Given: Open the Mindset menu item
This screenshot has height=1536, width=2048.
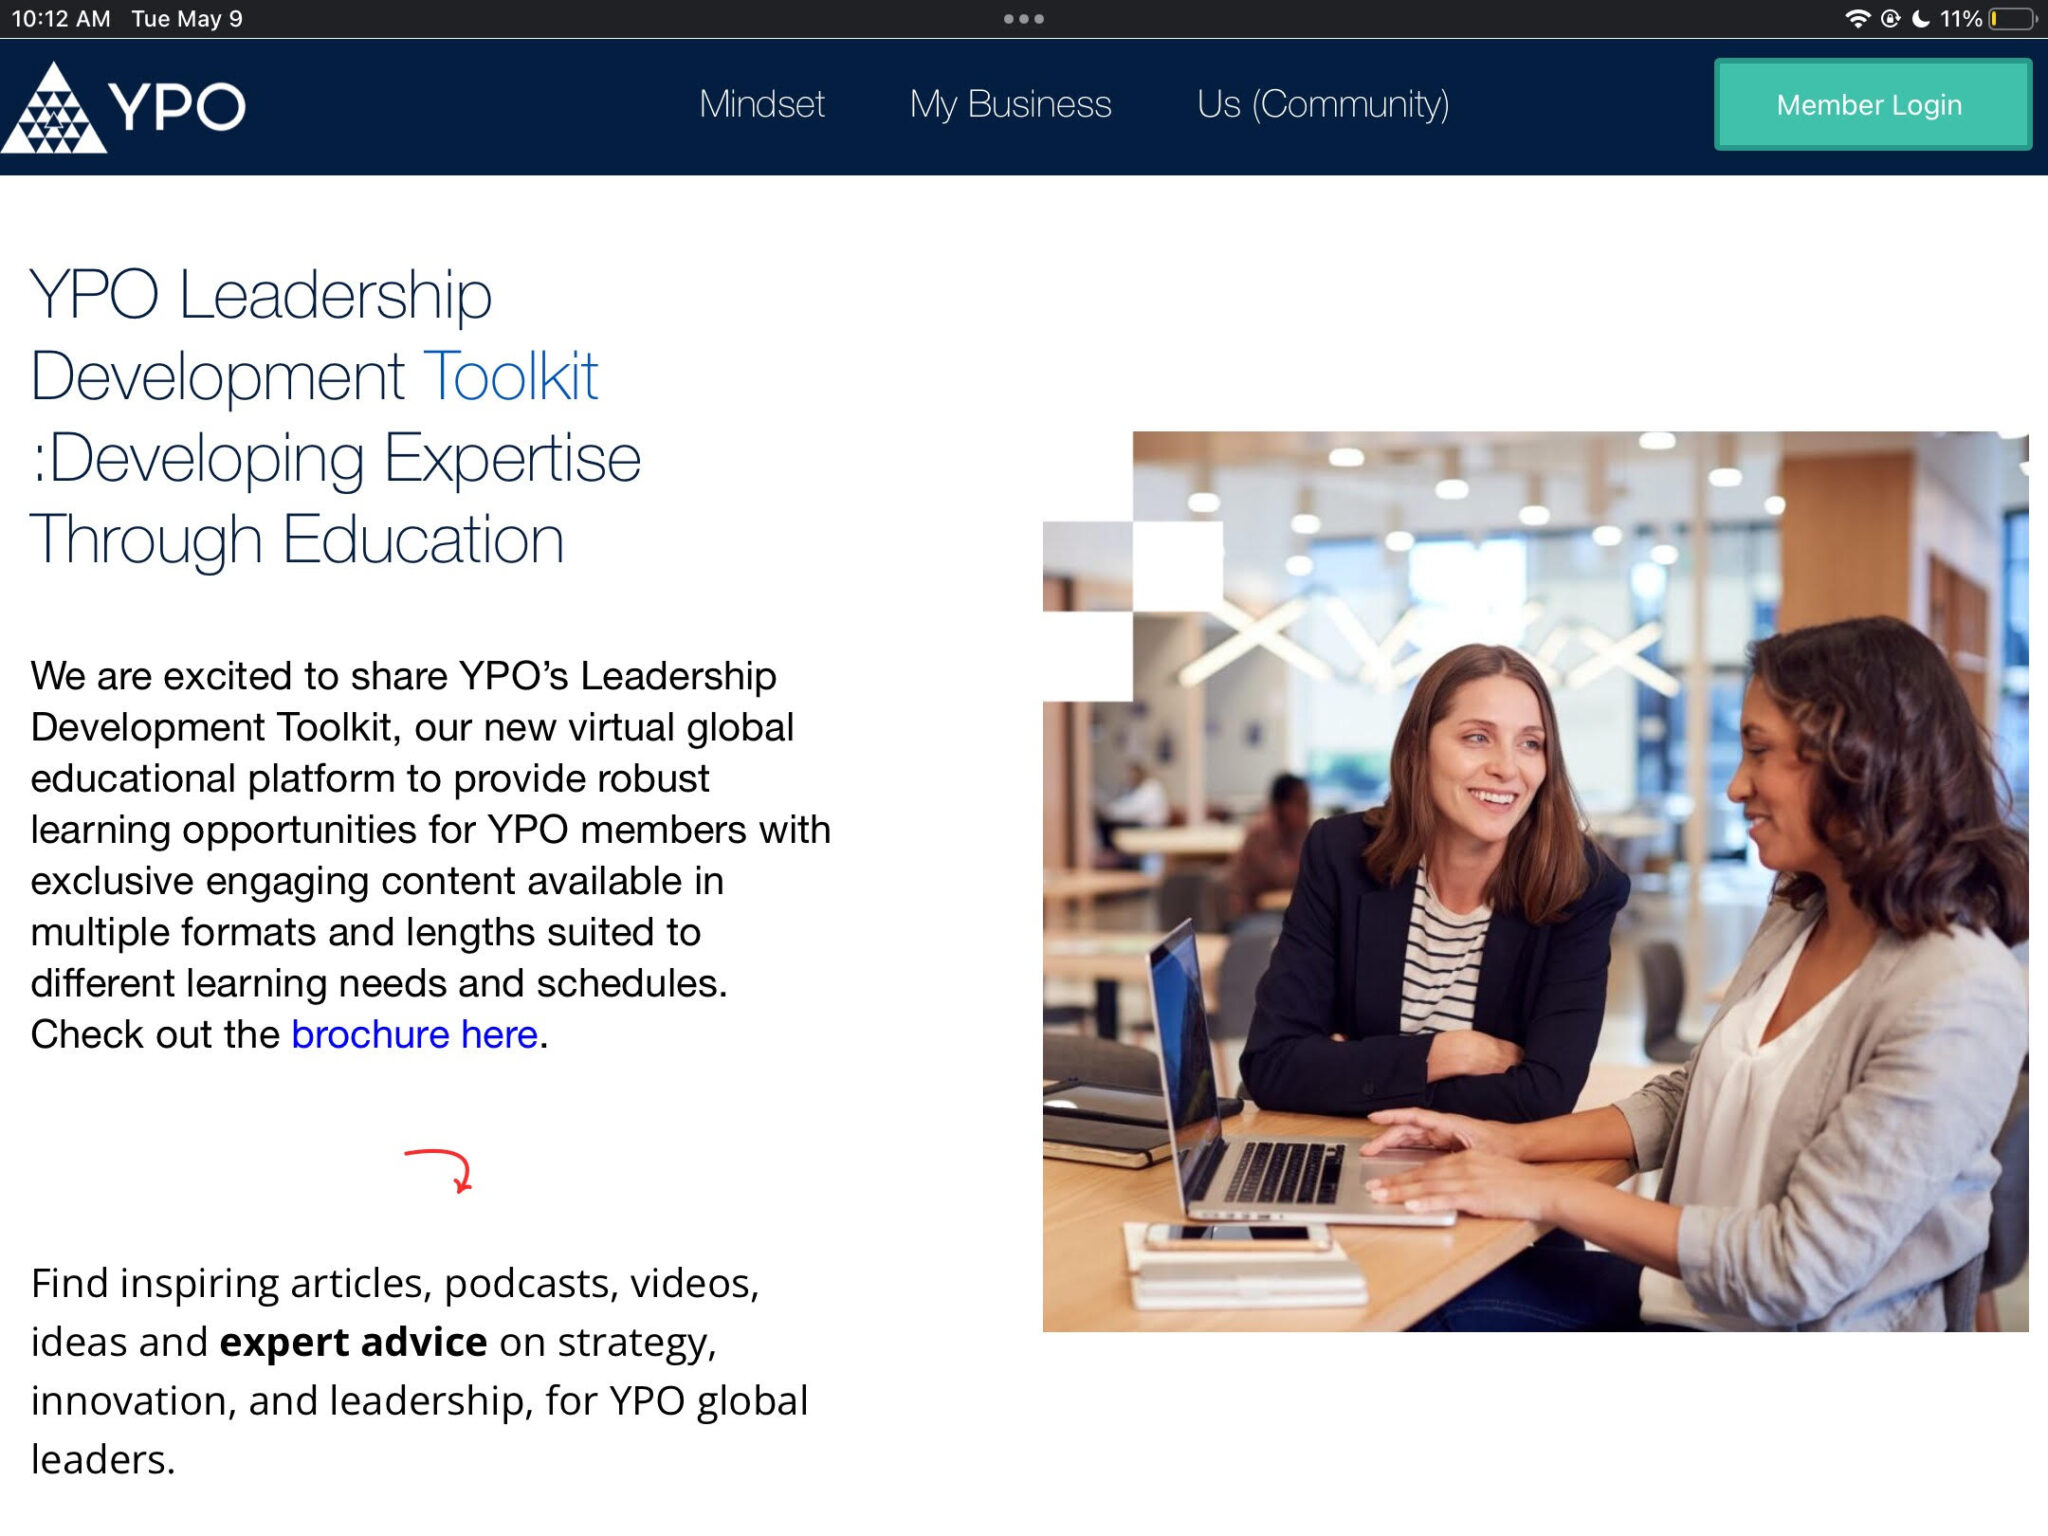Looking at the screenshot, I should coord(762,104).
